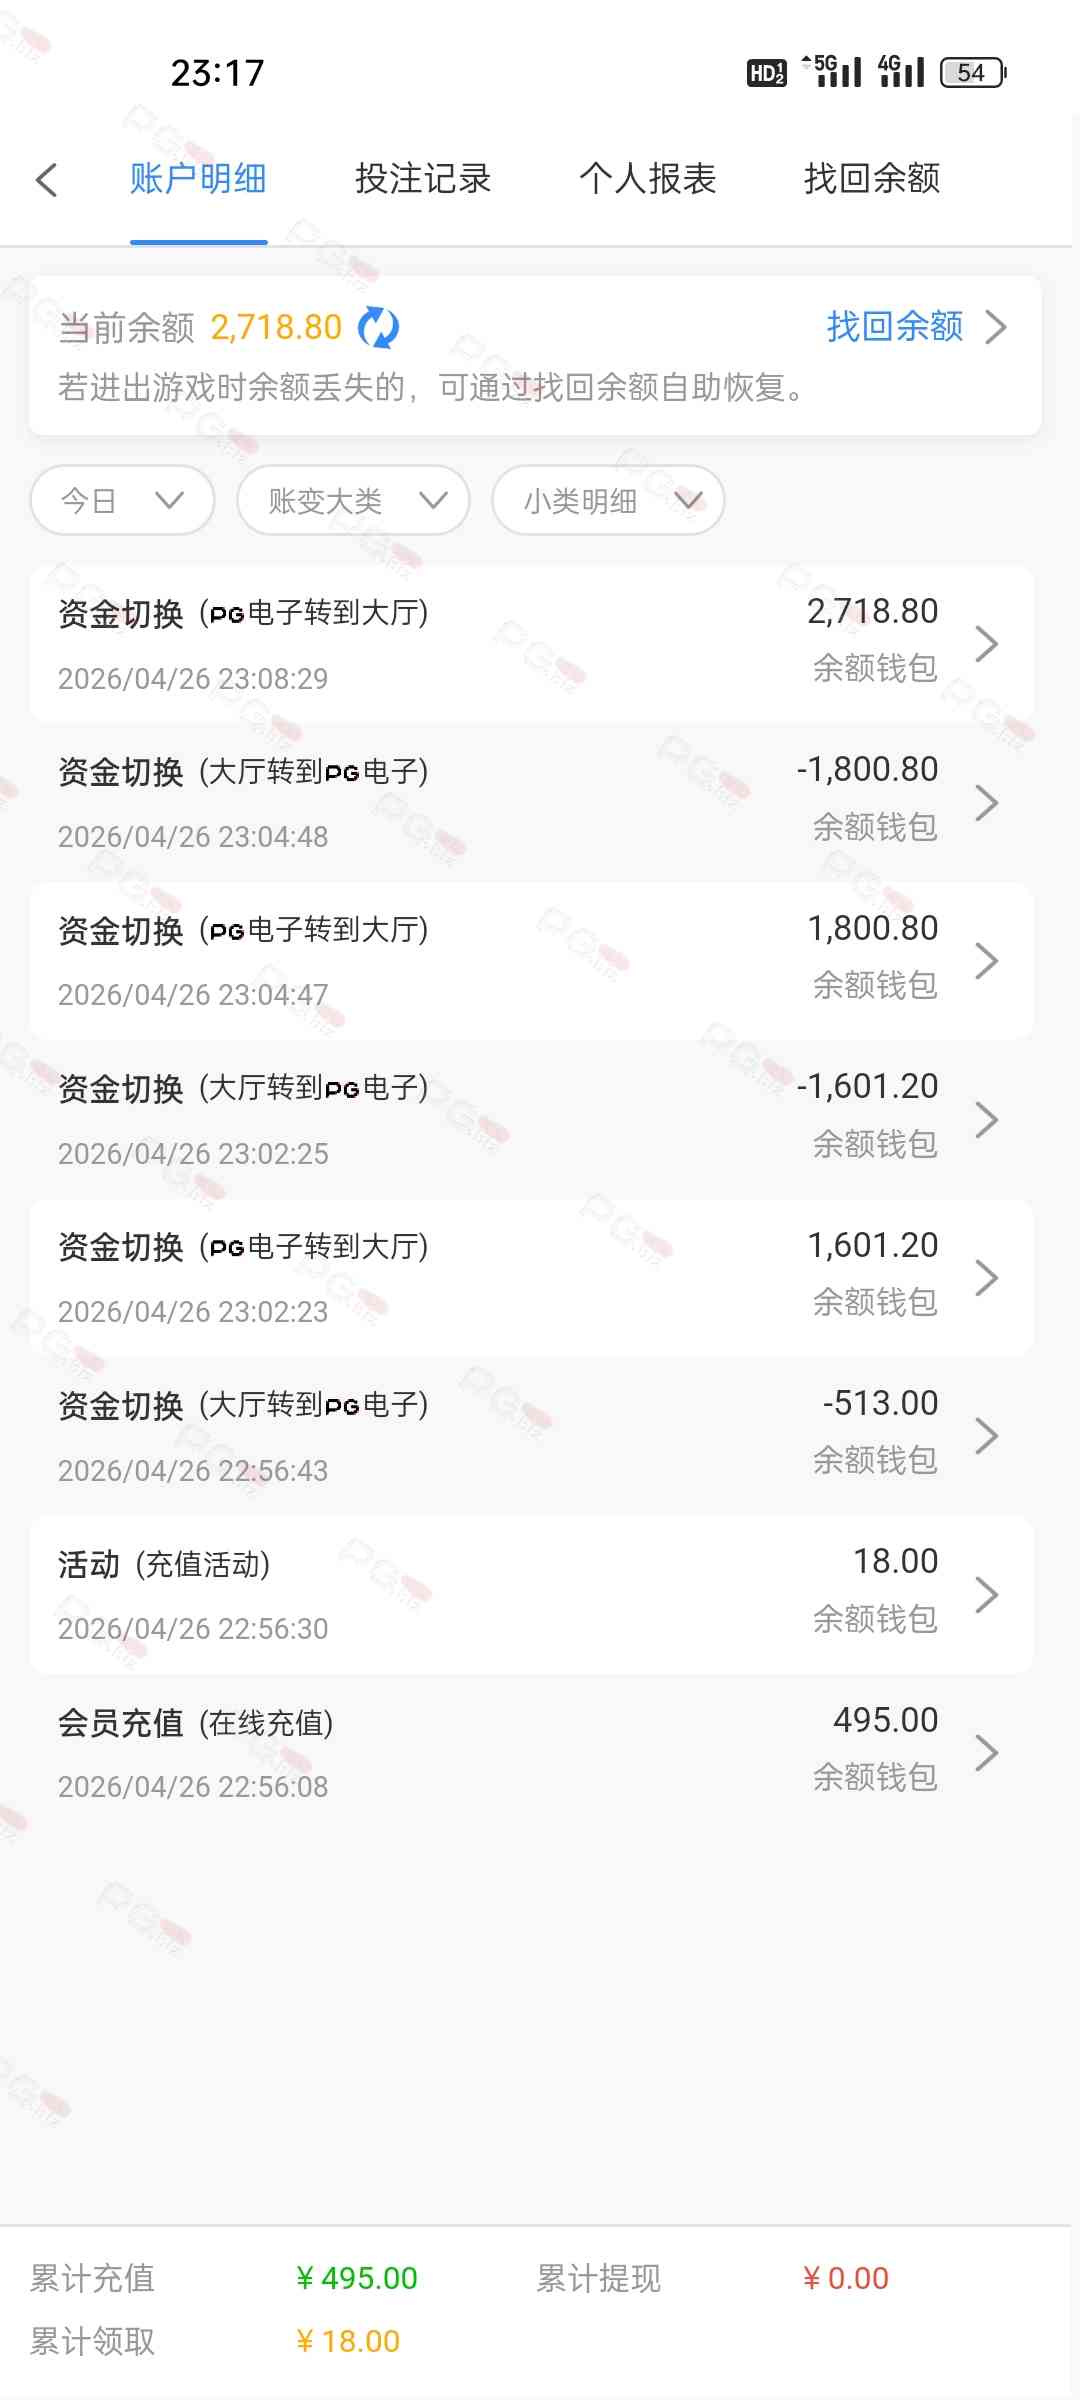Switch to the 投注记录 tab
This screenshot has width=1080, height=2400.
tap(423, 179)
